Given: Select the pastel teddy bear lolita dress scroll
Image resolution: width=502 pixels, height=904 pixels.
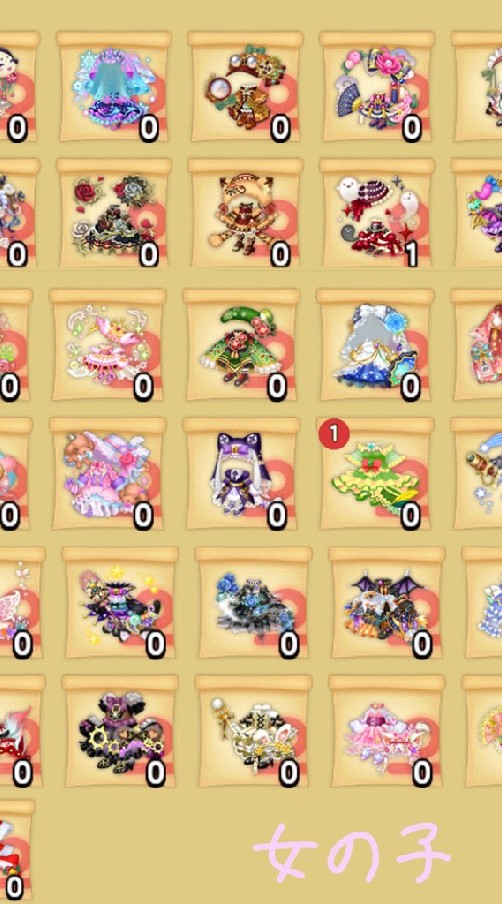Looking at the screenshot, I should click(x=107, y=474).
